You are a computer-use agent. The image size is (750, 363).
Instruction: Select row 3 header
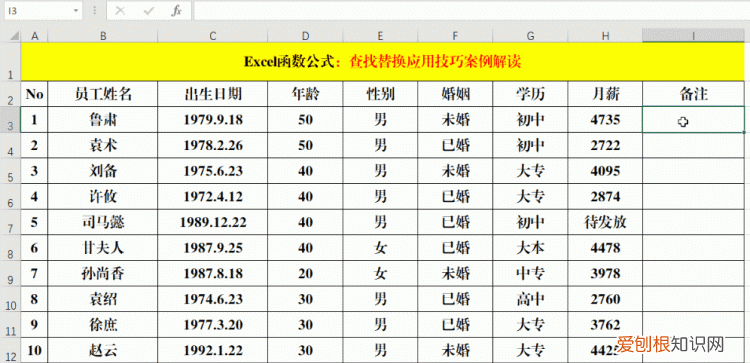[x=11, y=120]
